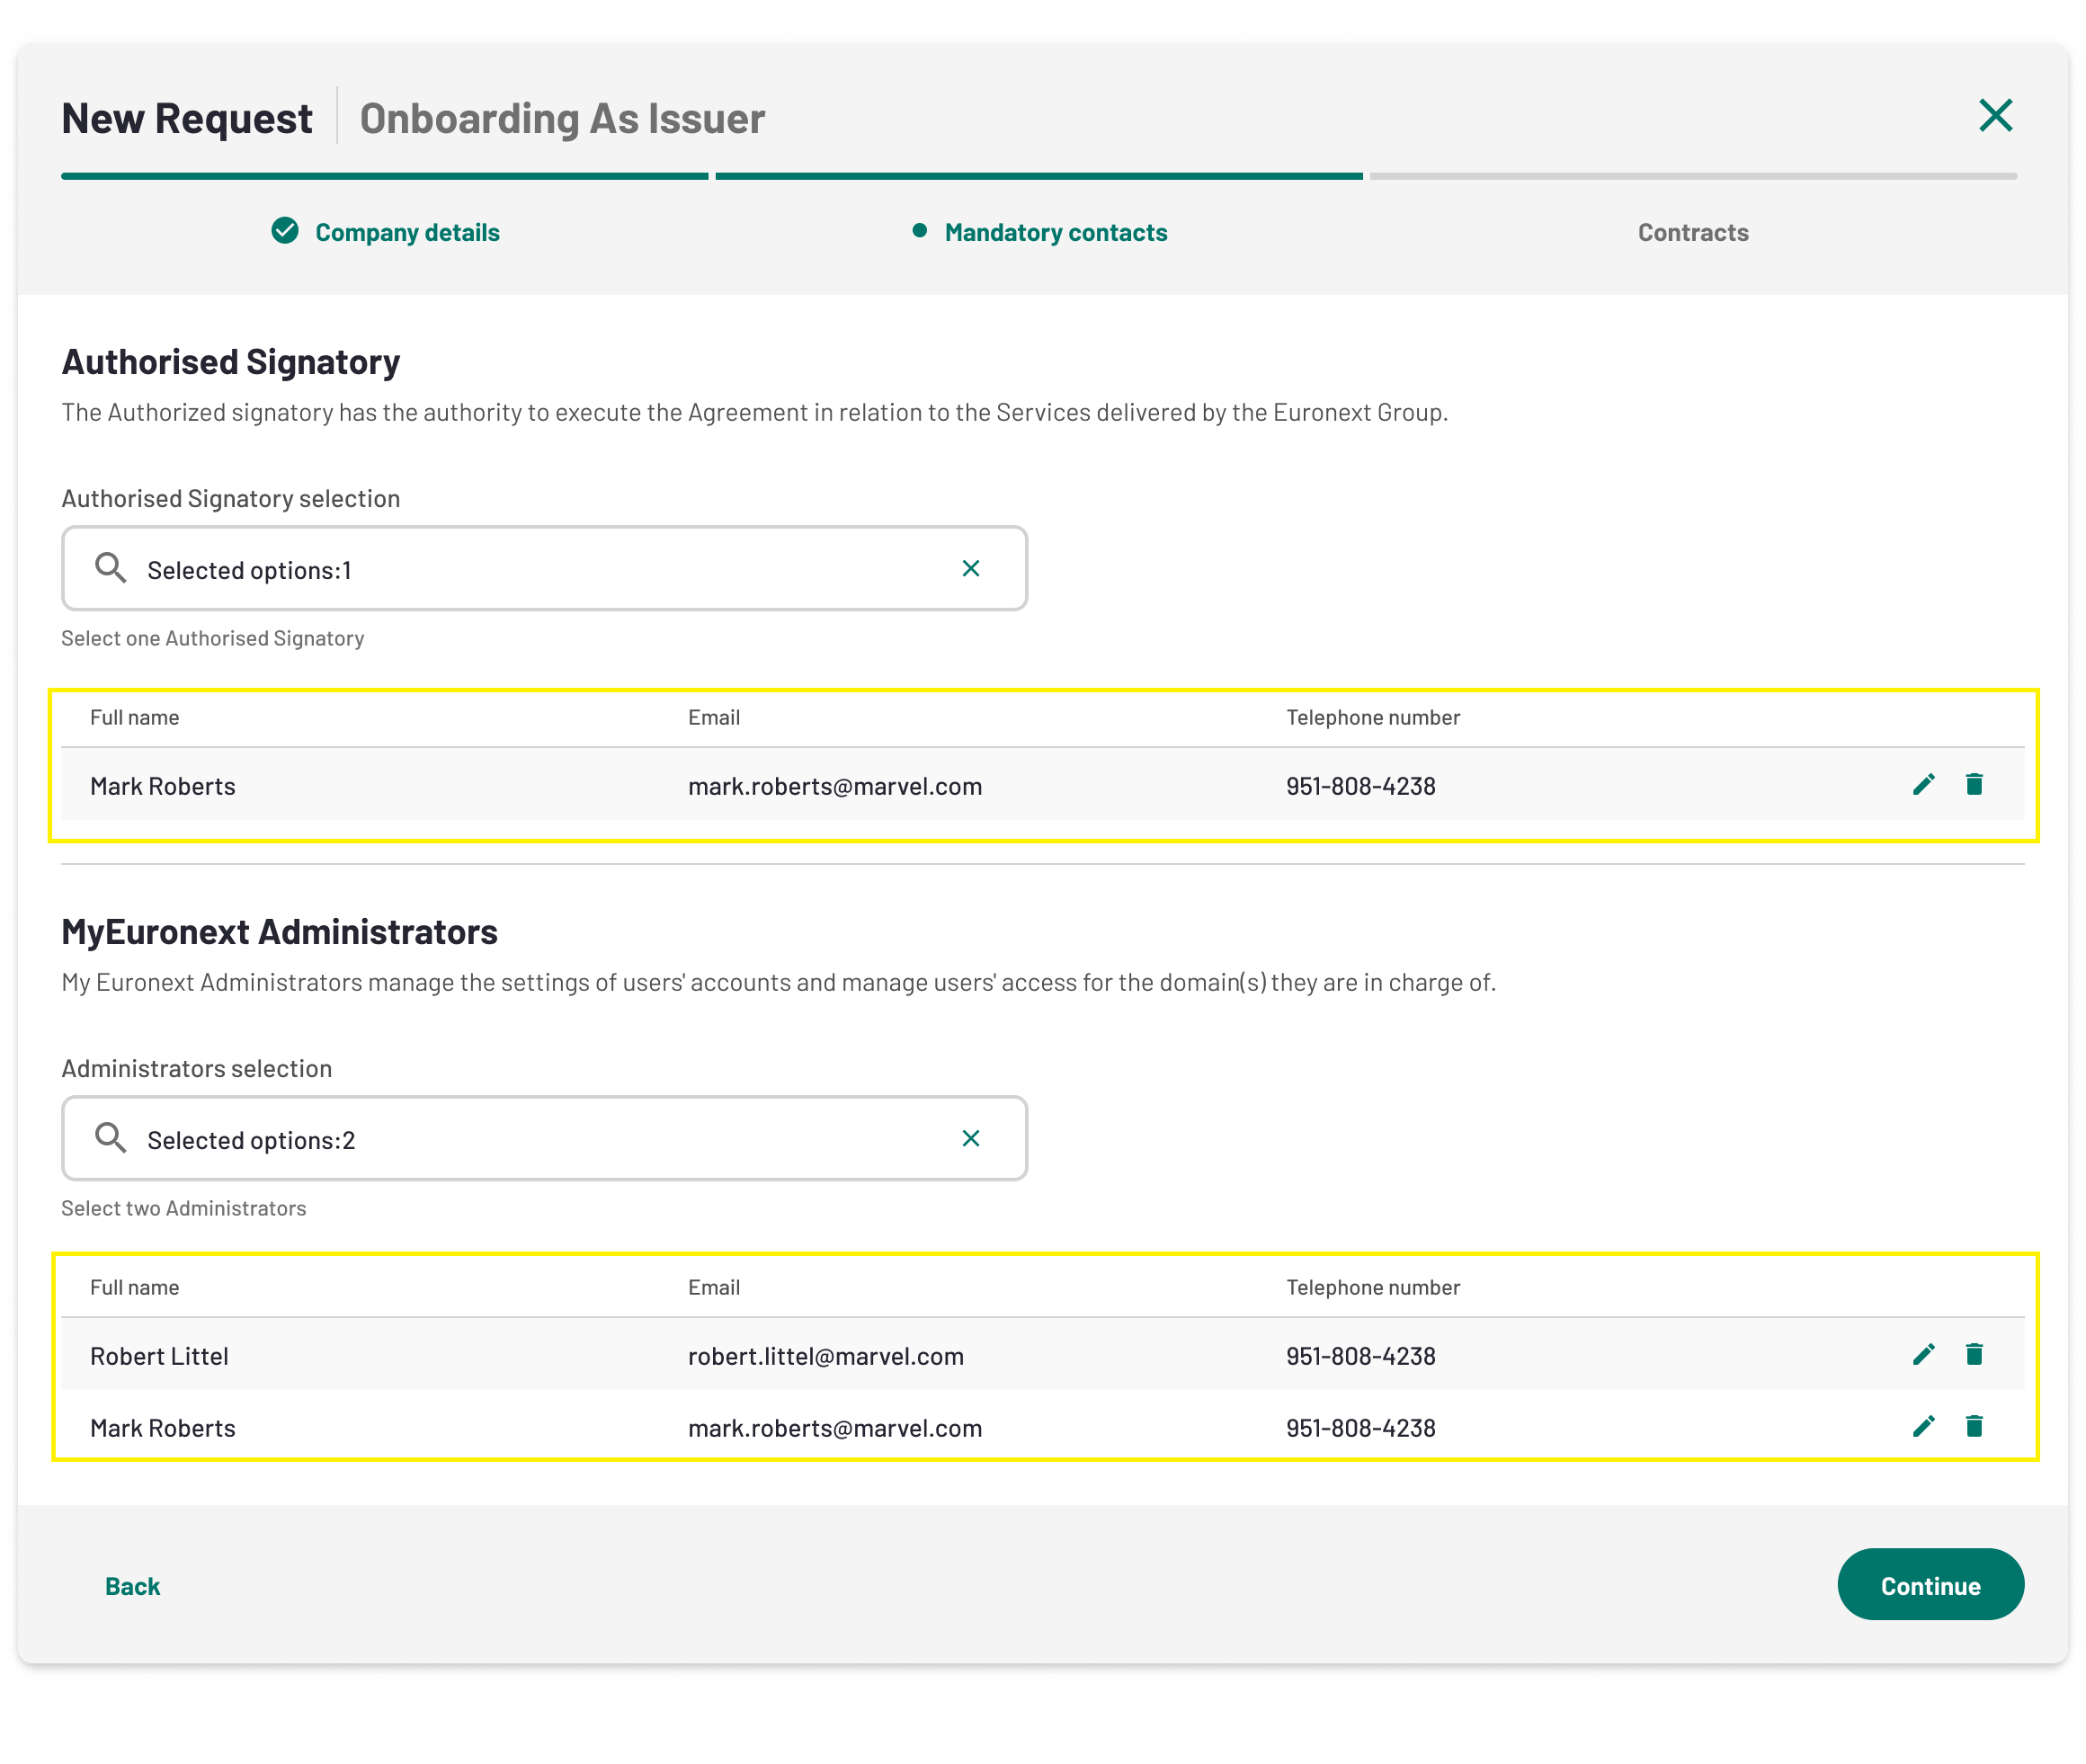This screenshot has width=2086, height=1764.
Task: Delete Robert Littel administrator row
Action: pos(1973,1355)
